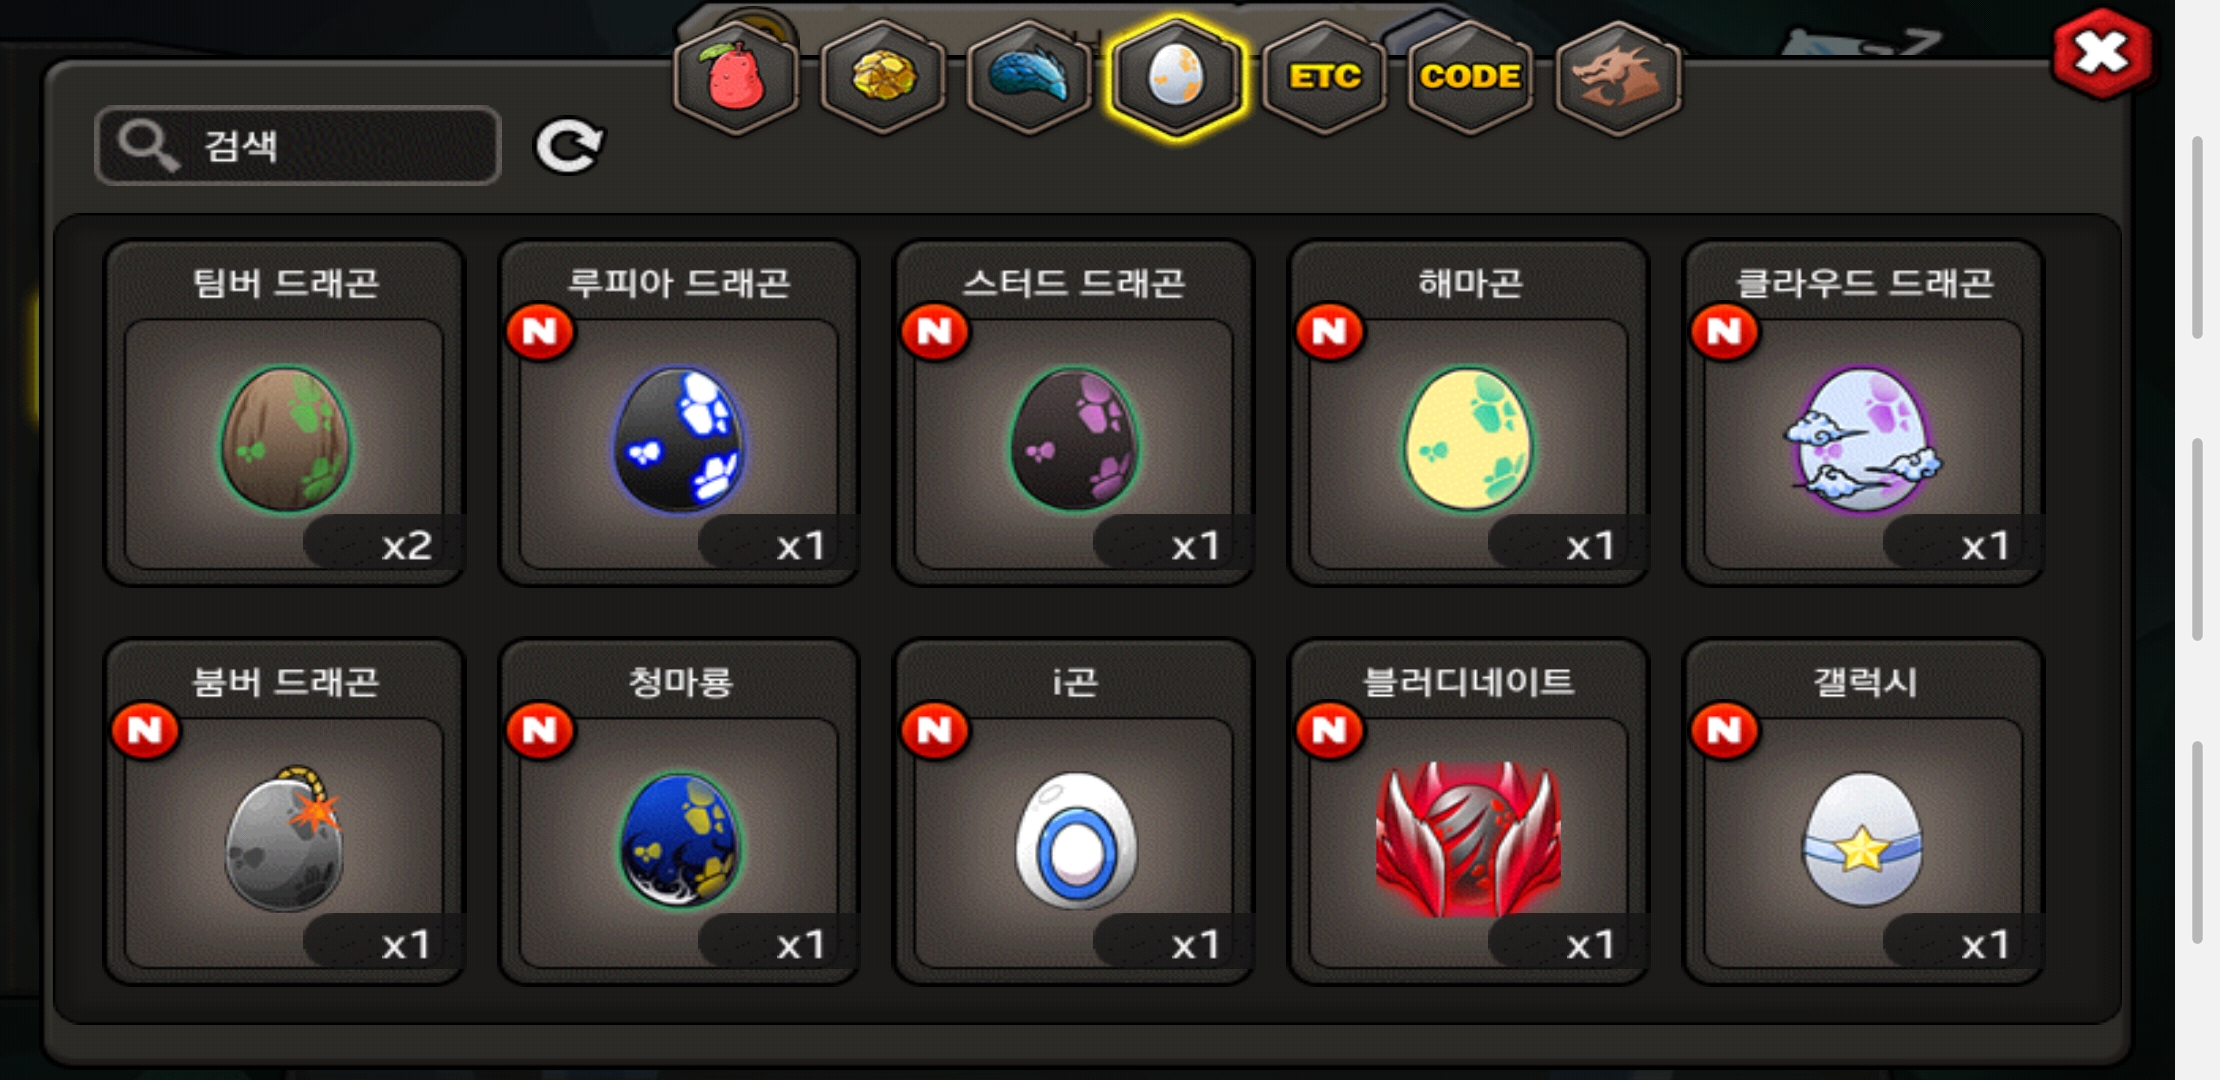Open the CODE tab
2220x1080 pixels.
1470,78
